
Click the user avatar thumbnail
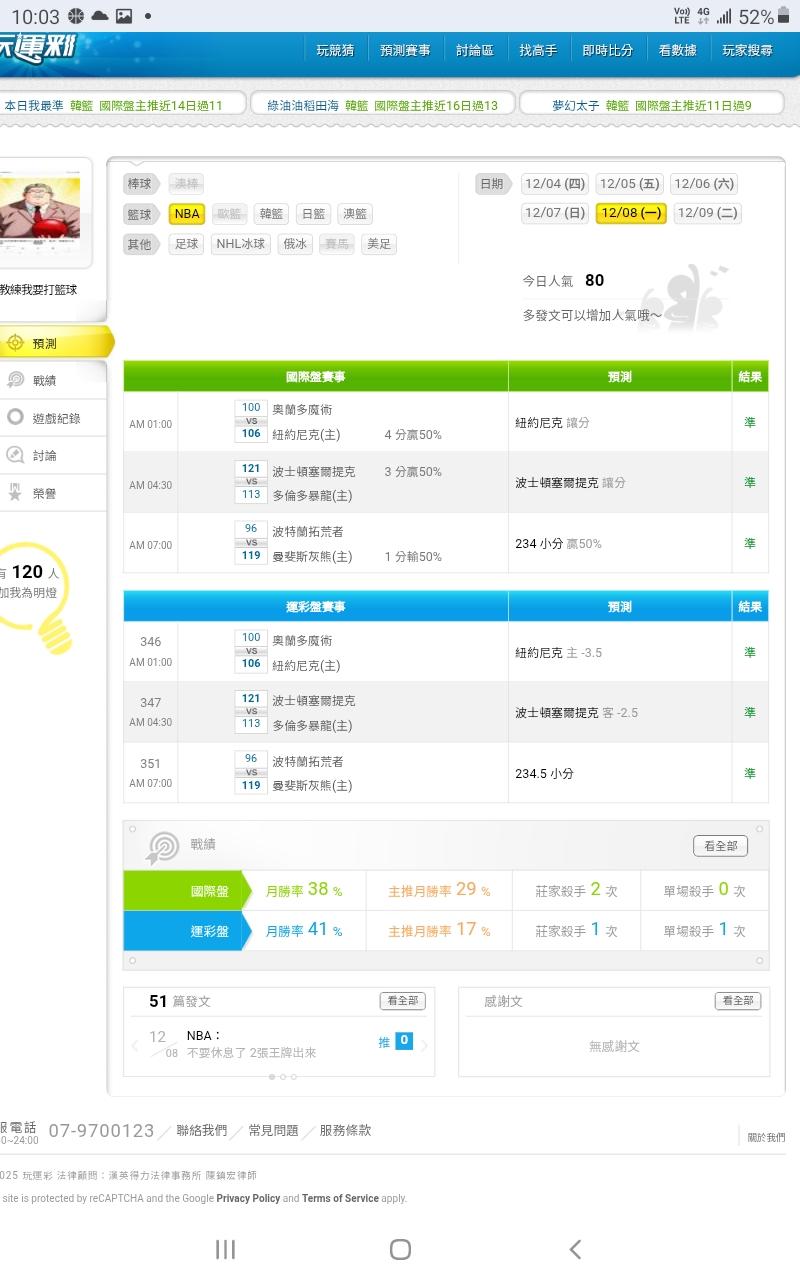click(x=40, y=208)
